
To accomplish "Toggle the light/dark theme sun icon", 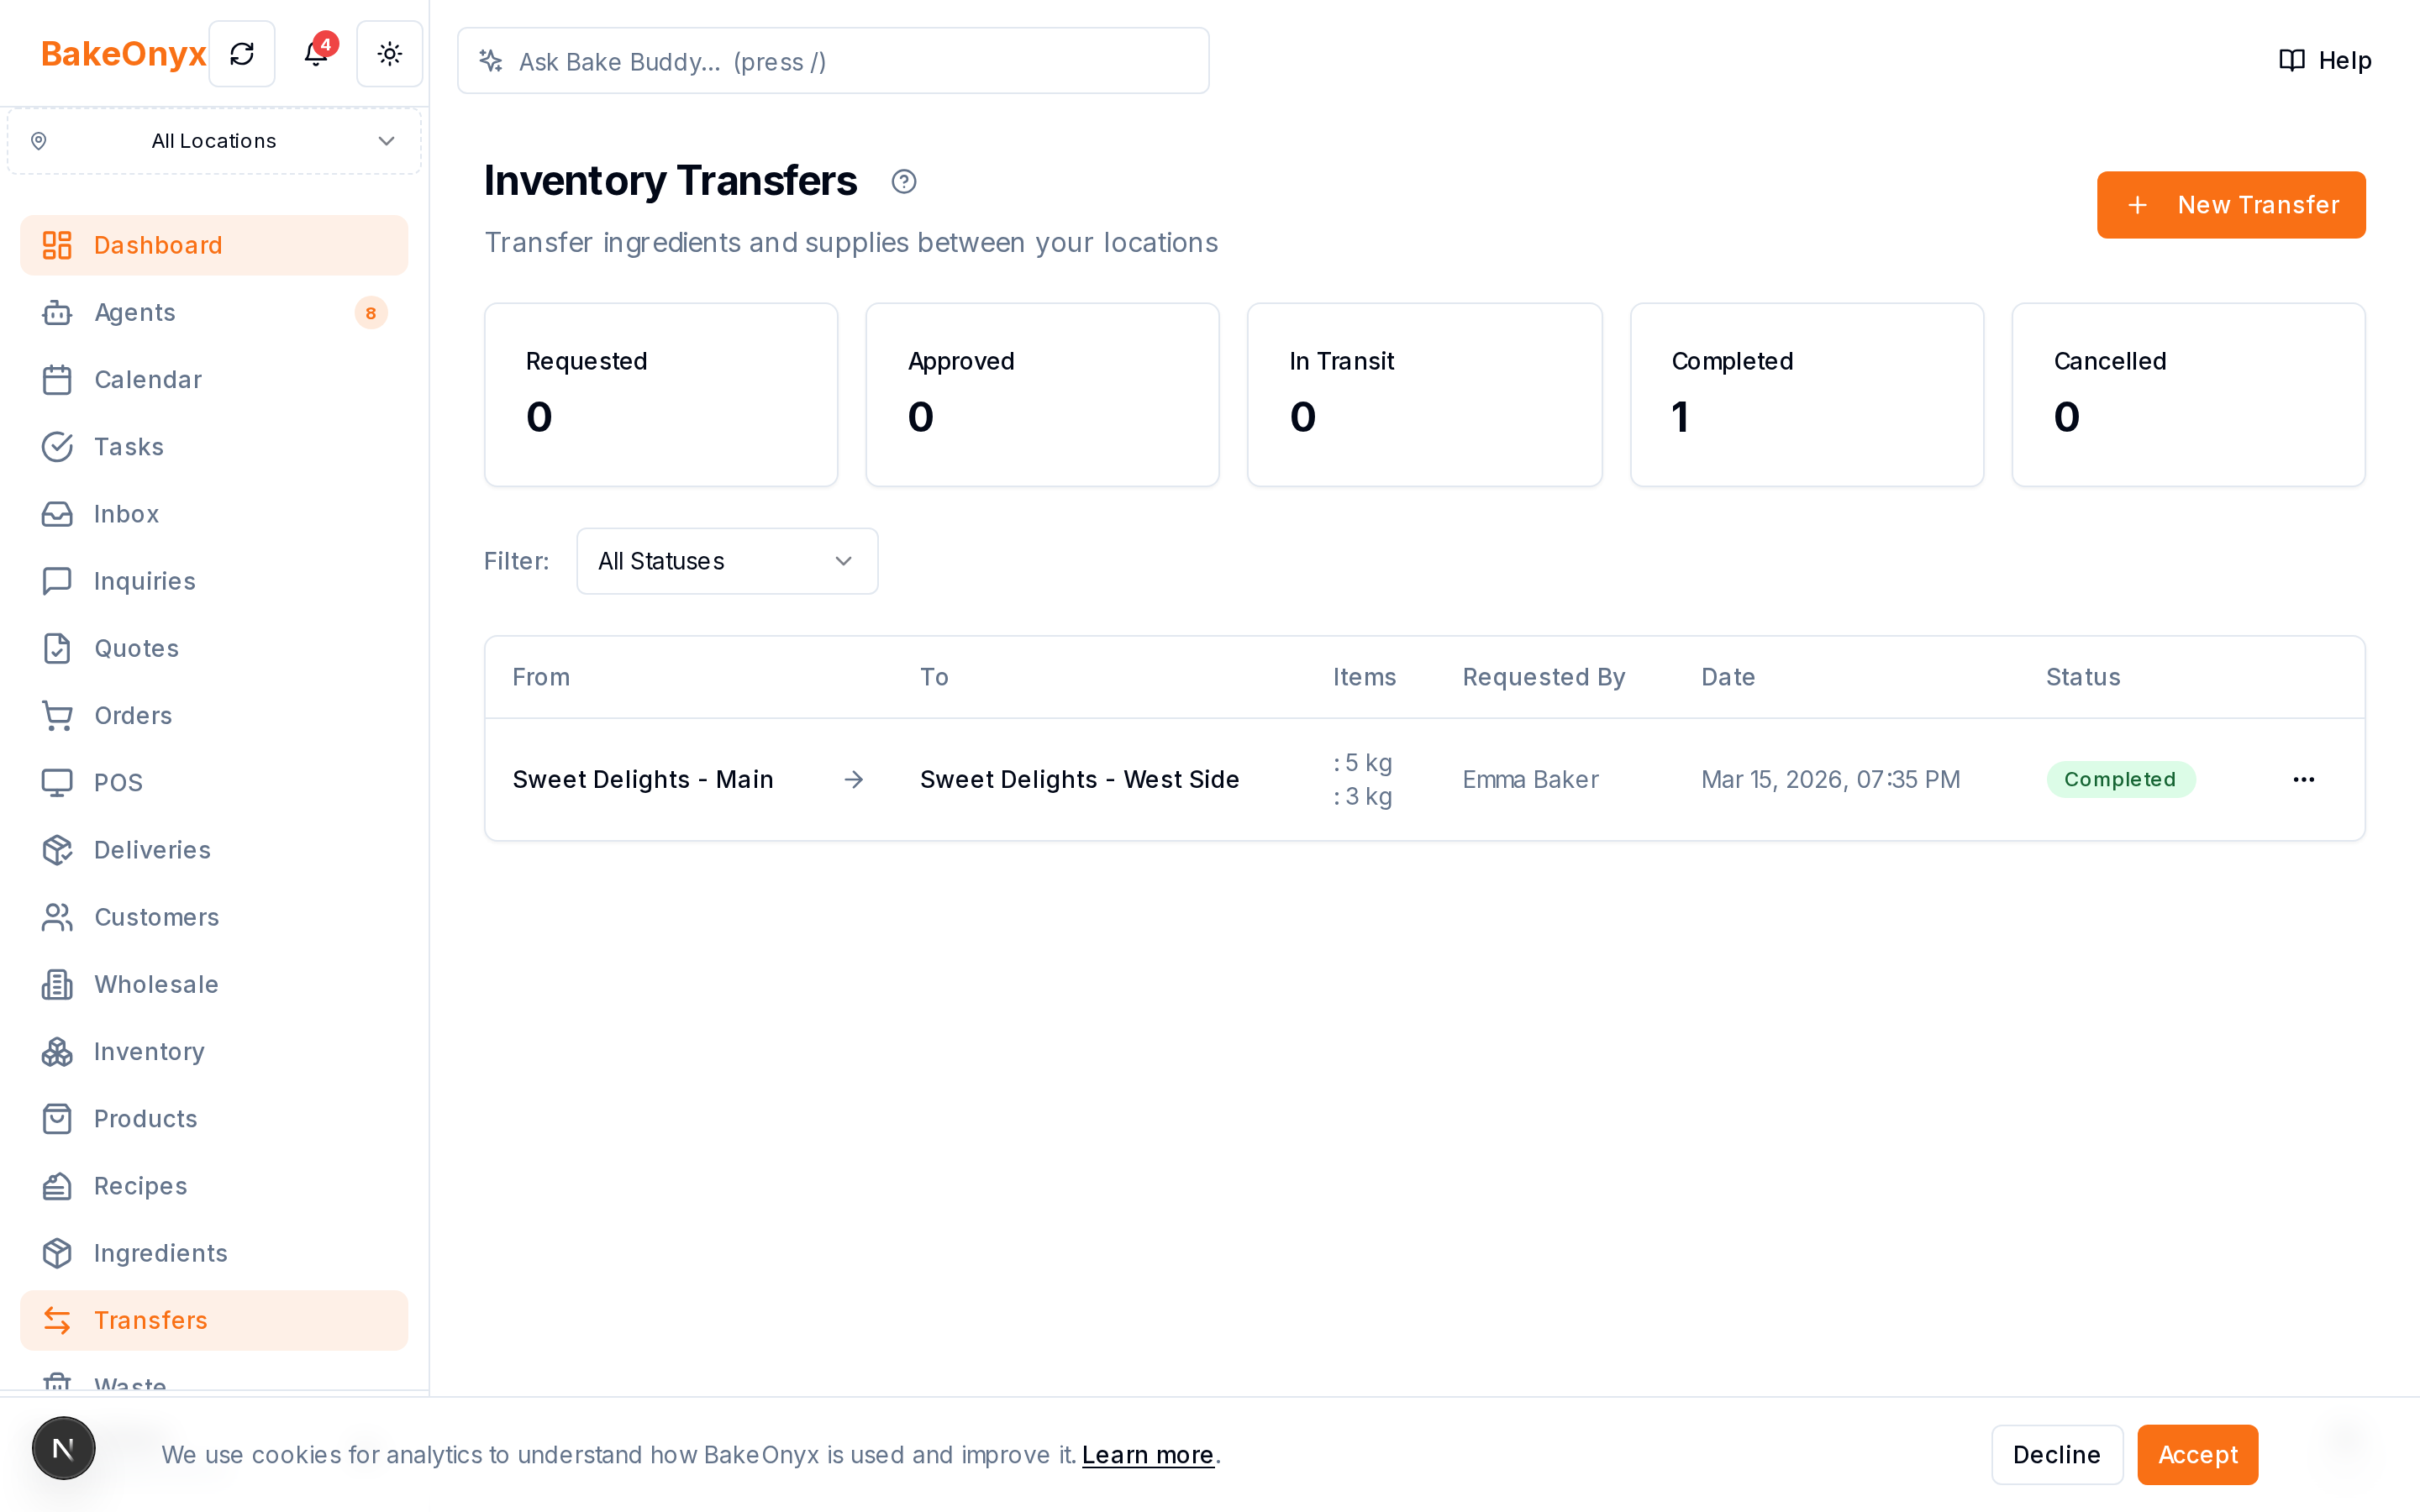I will [x=390, y=54].
